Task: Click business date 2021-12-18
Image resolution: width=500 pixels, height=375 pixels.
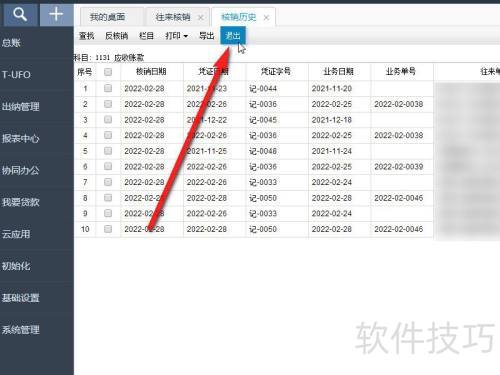Action: pyautogui.click(x=332, y=120)
